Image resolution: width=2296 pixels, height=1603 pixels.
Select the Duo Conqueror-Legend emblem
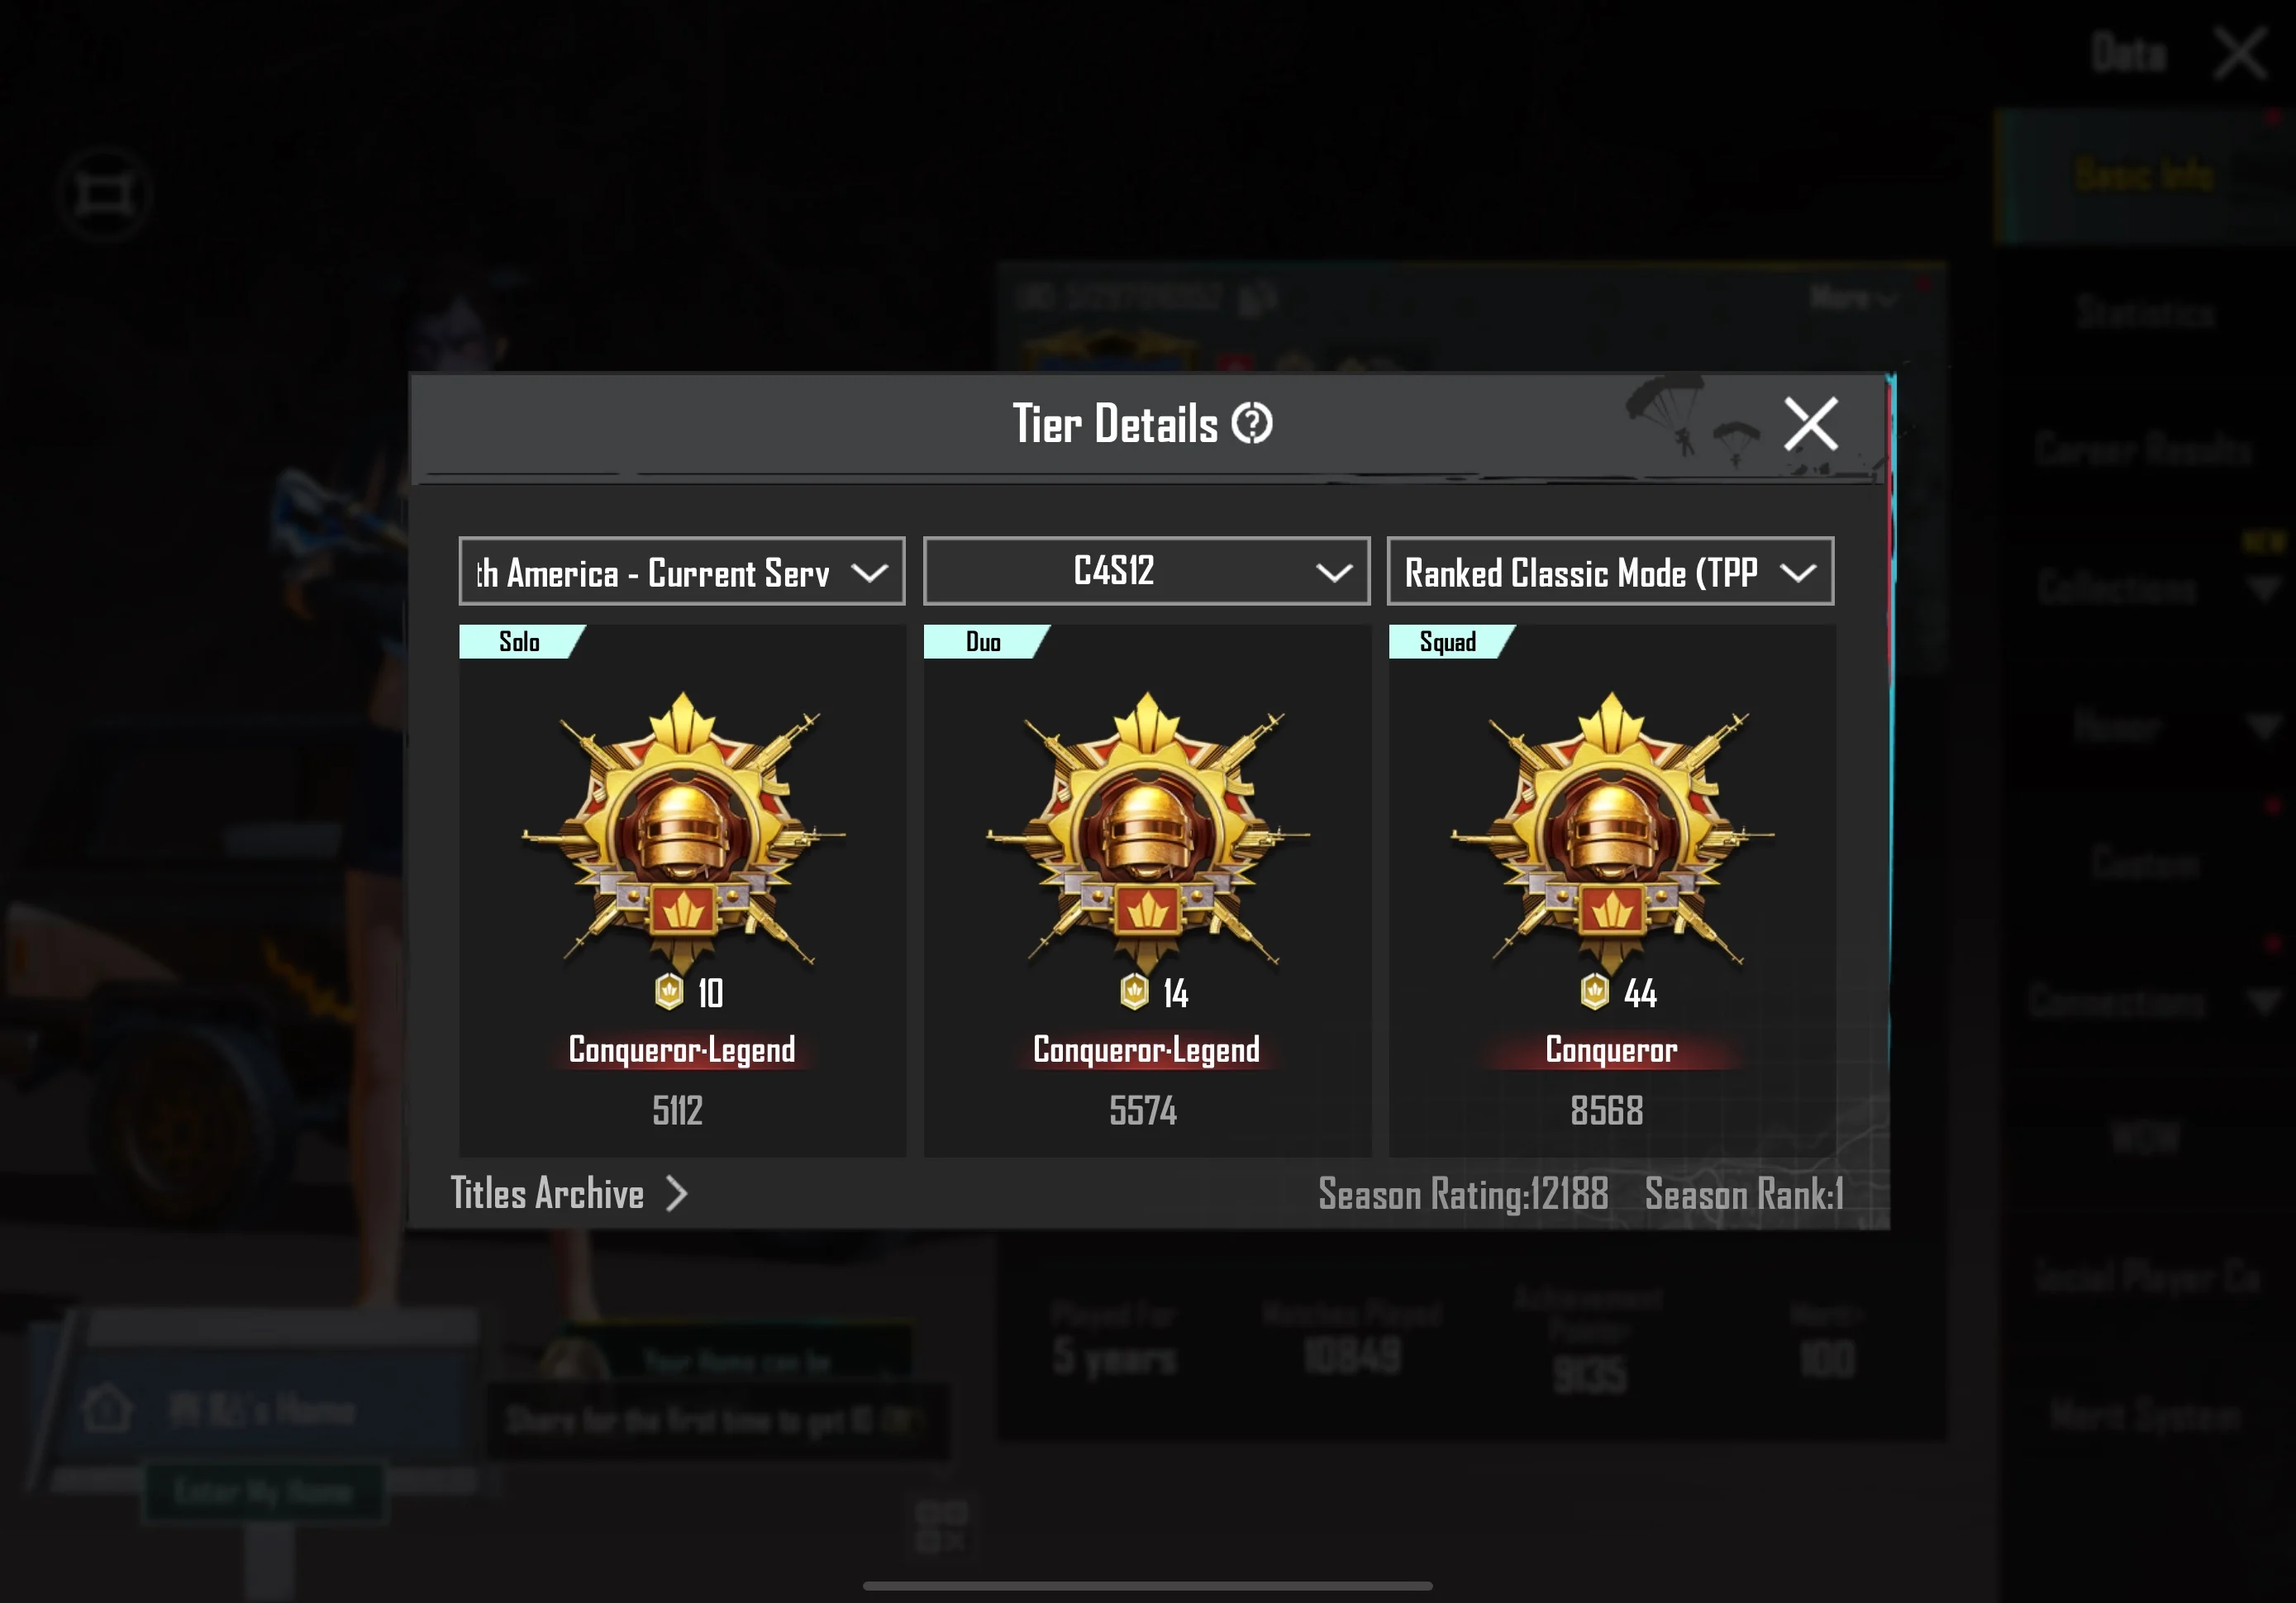click(x=1147, y=830)
